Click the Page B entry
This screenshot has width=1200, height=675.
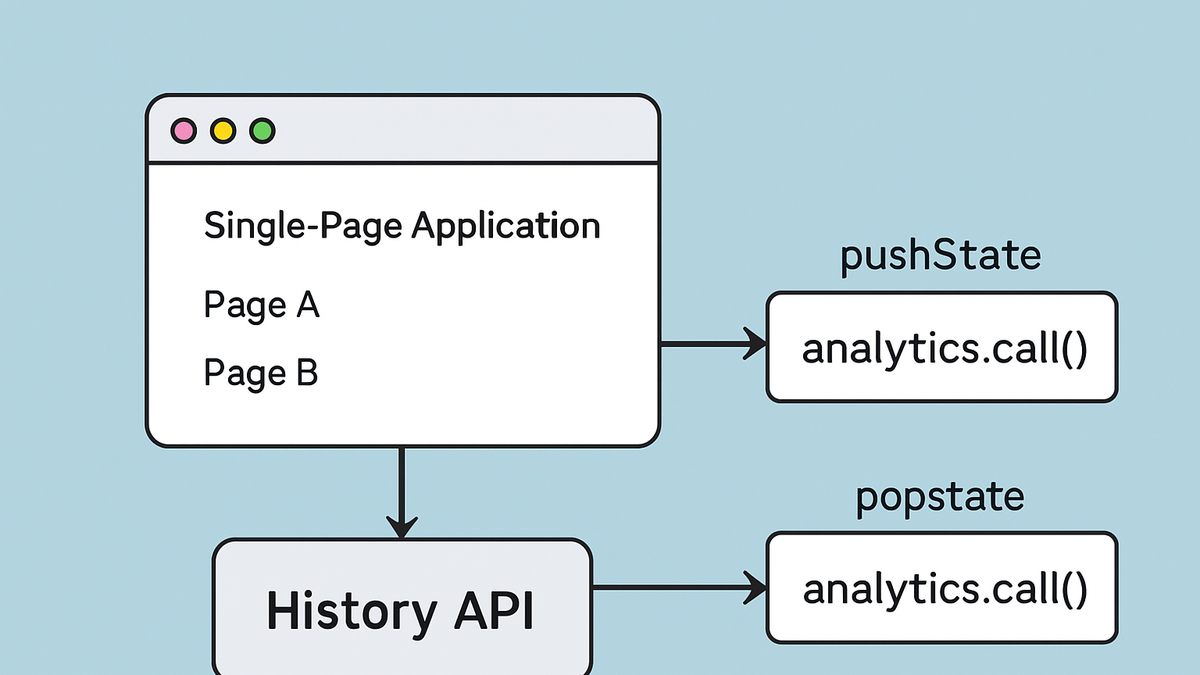[261, 373]
